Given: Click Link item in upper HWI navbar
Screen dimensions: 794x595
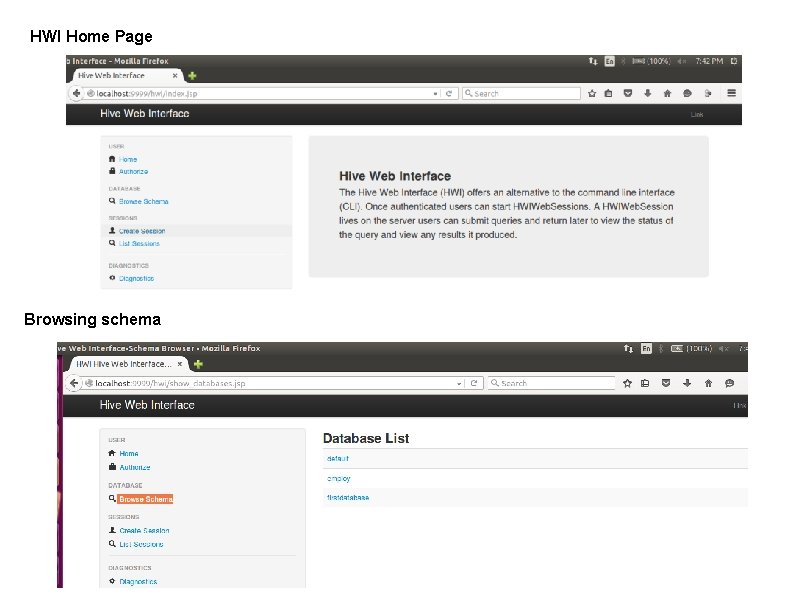Looking at the screenshot, I should pyautogui.click(x=697, y=114).
